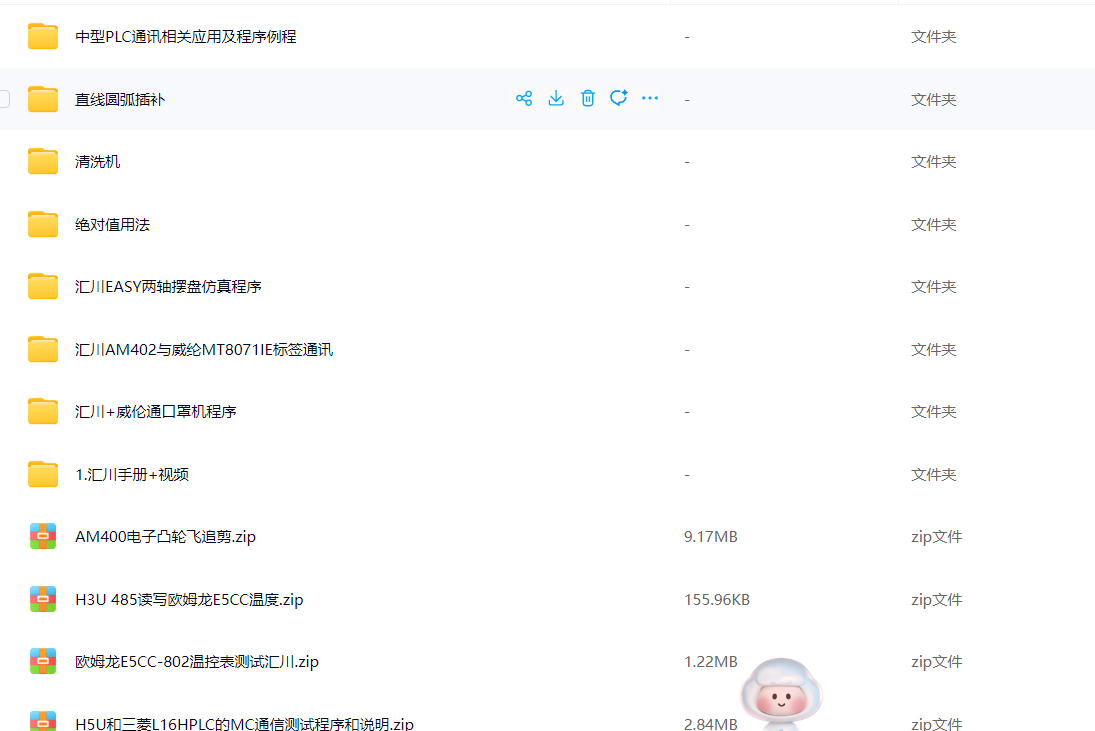Click the share icon for 直线圆弧插补
Screen dimensions: 1095x731
523,98
